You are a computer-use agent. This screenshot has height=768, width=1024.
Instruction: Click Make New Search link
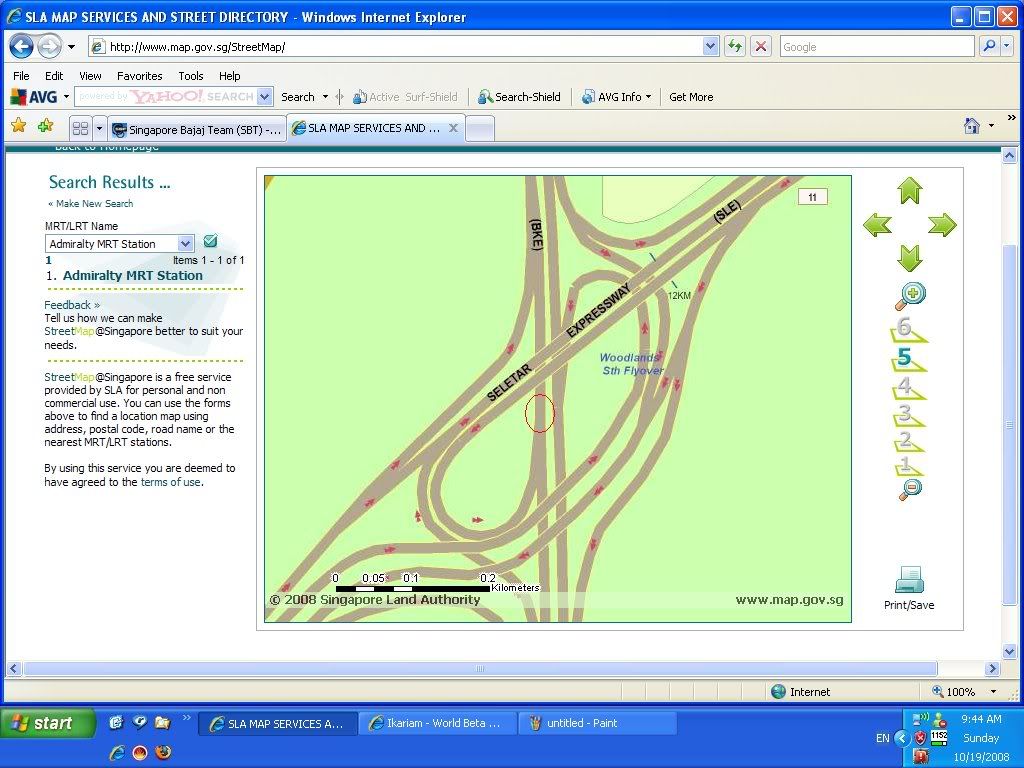pos(94,204)
